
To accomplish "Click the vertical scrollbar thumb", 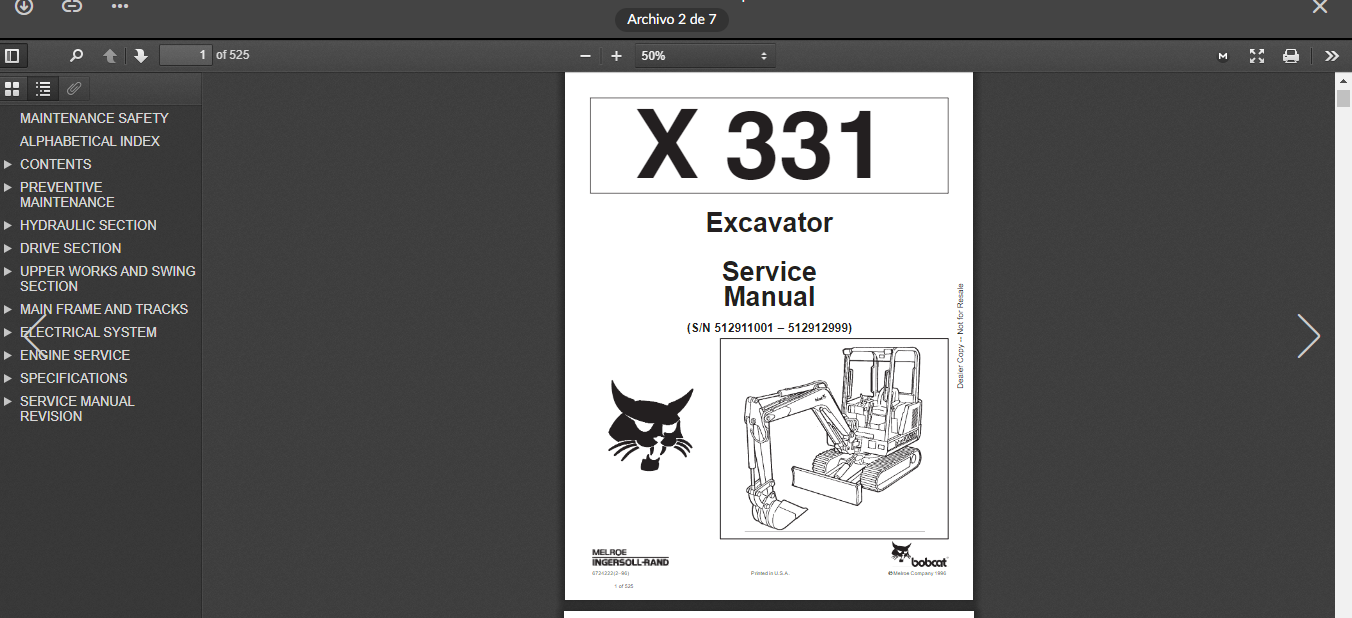I will [x=1343, y=98].
